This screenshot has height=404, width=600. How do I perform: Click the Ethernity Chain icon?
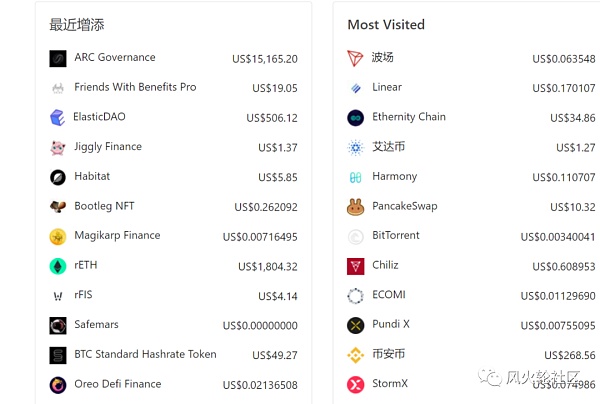(355, 118)
